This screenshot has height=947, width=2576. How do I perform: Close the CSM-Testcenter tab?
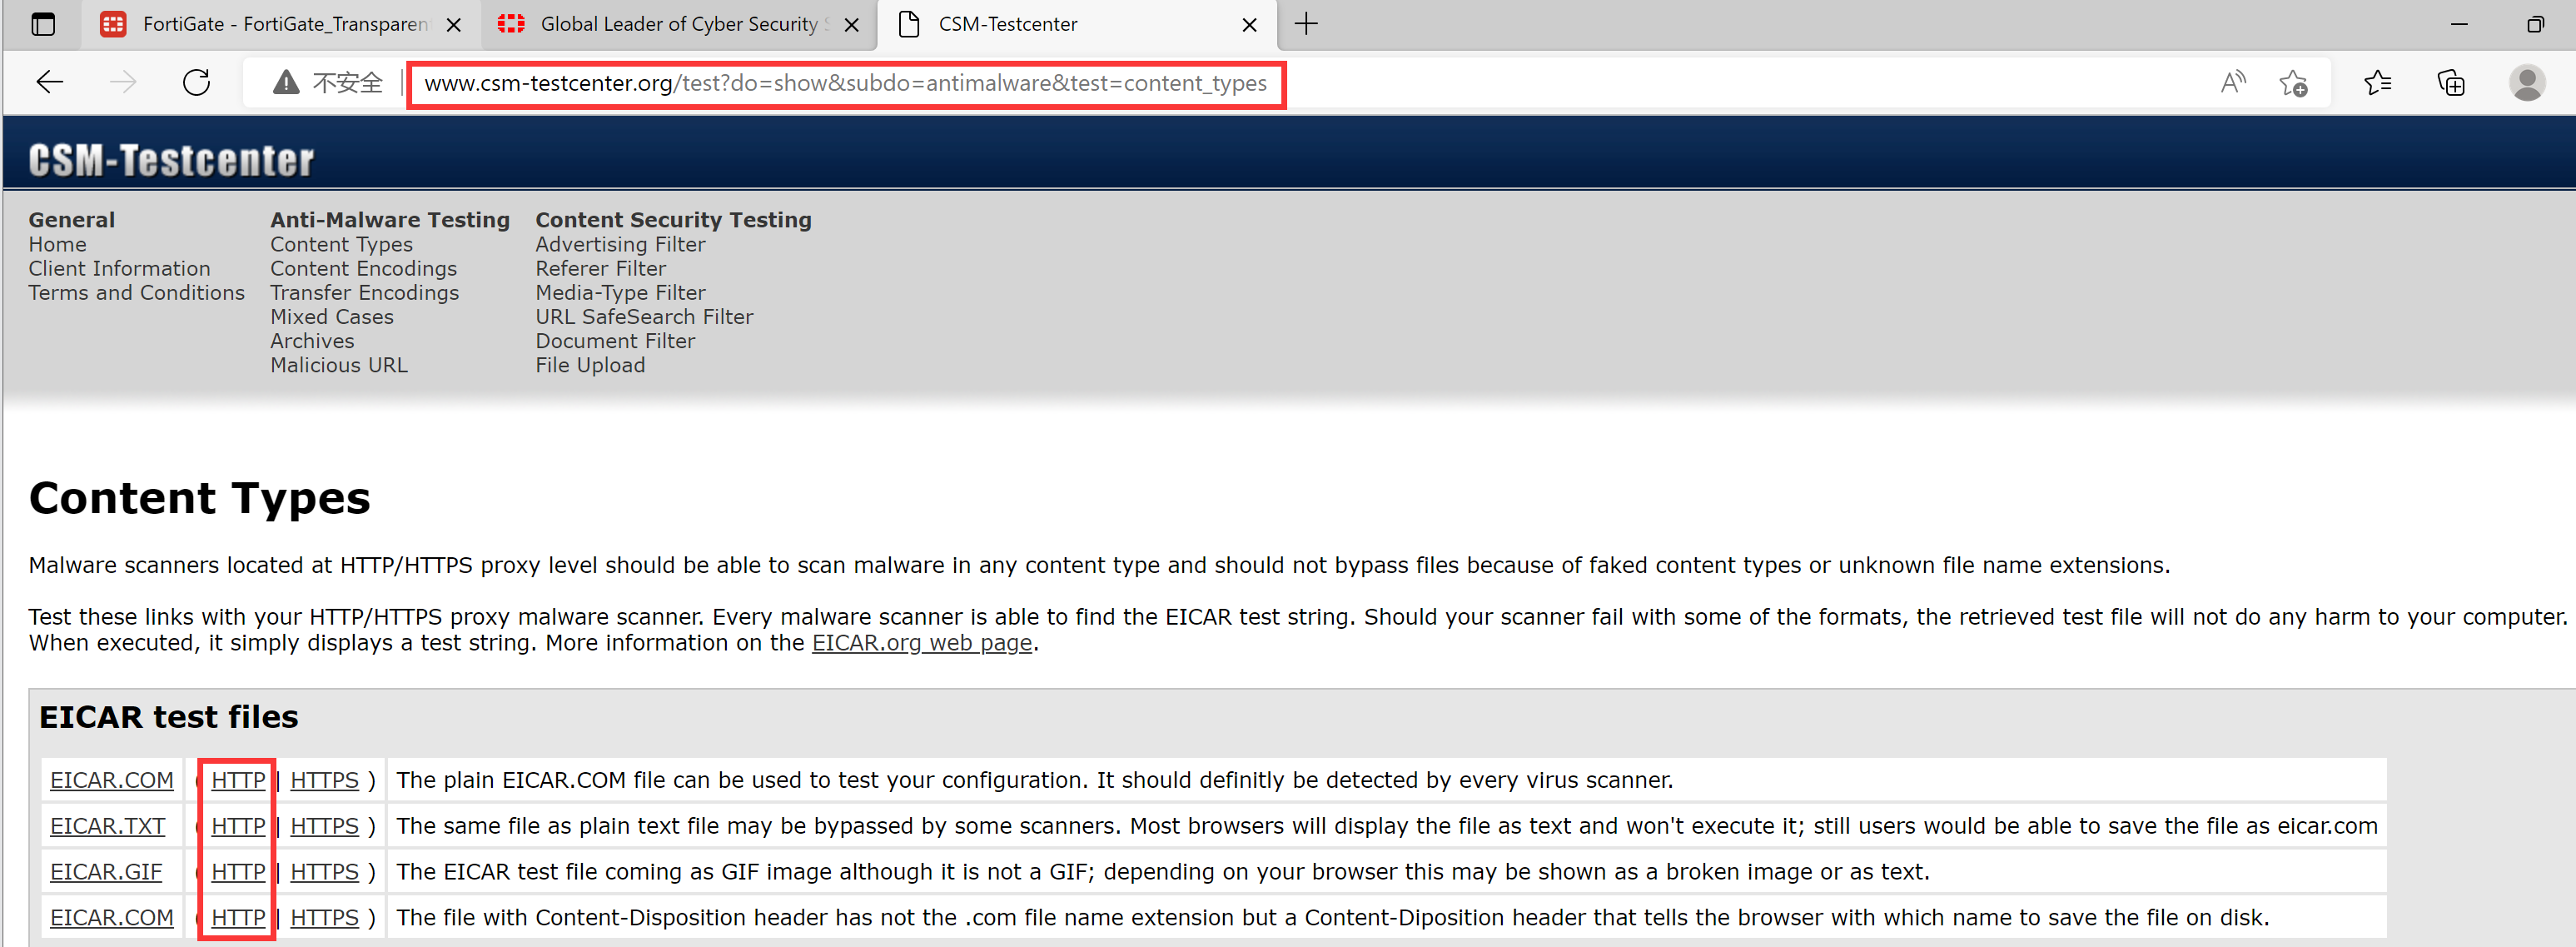[1249, 25]
